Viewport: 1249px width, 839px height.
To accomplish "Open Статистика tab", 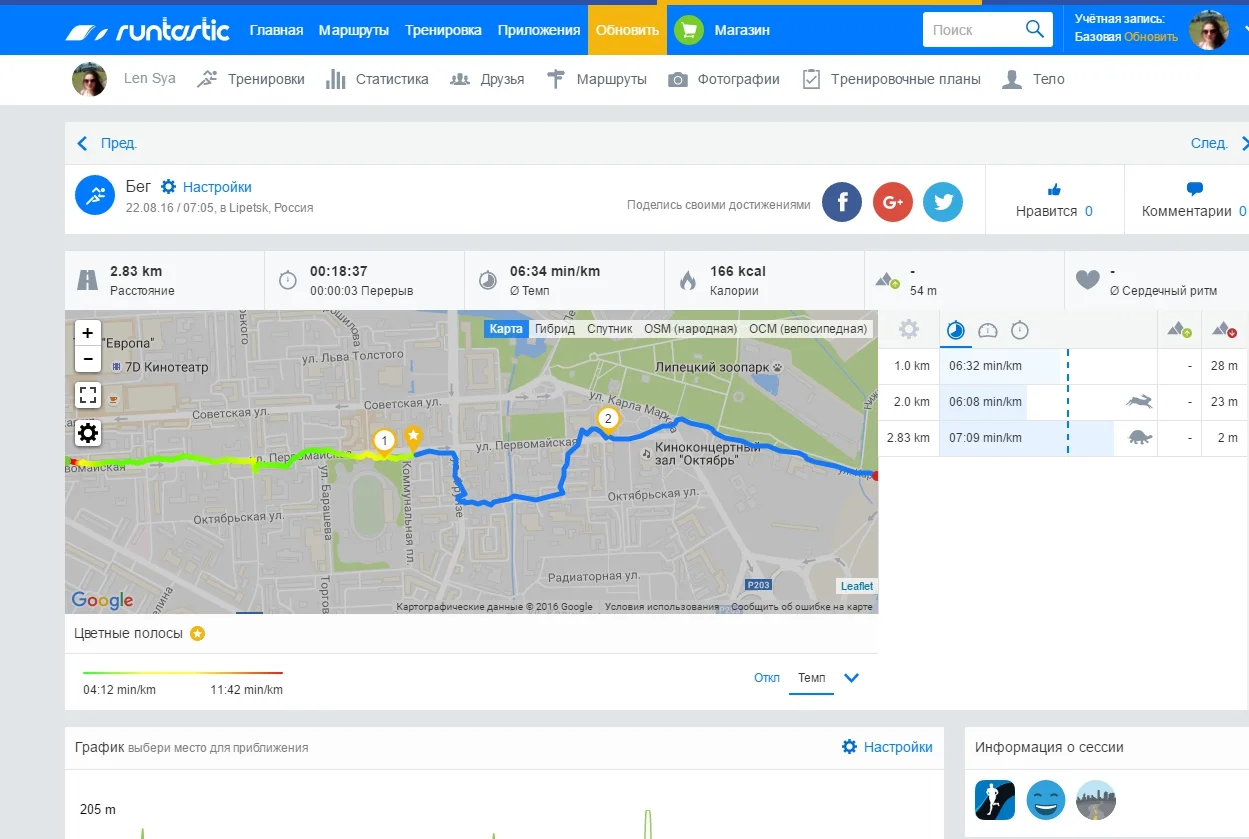I will (x=377, y=79).
